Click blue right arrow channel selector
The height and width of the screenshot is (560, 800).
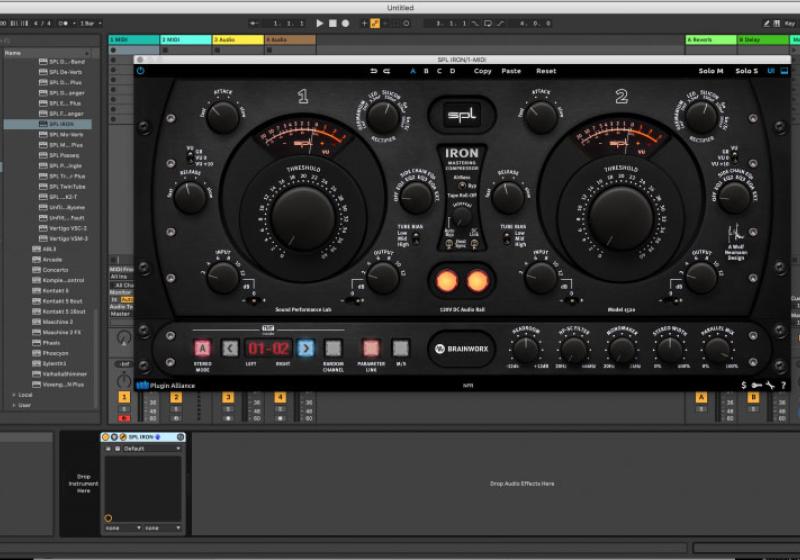click(306, 348)
